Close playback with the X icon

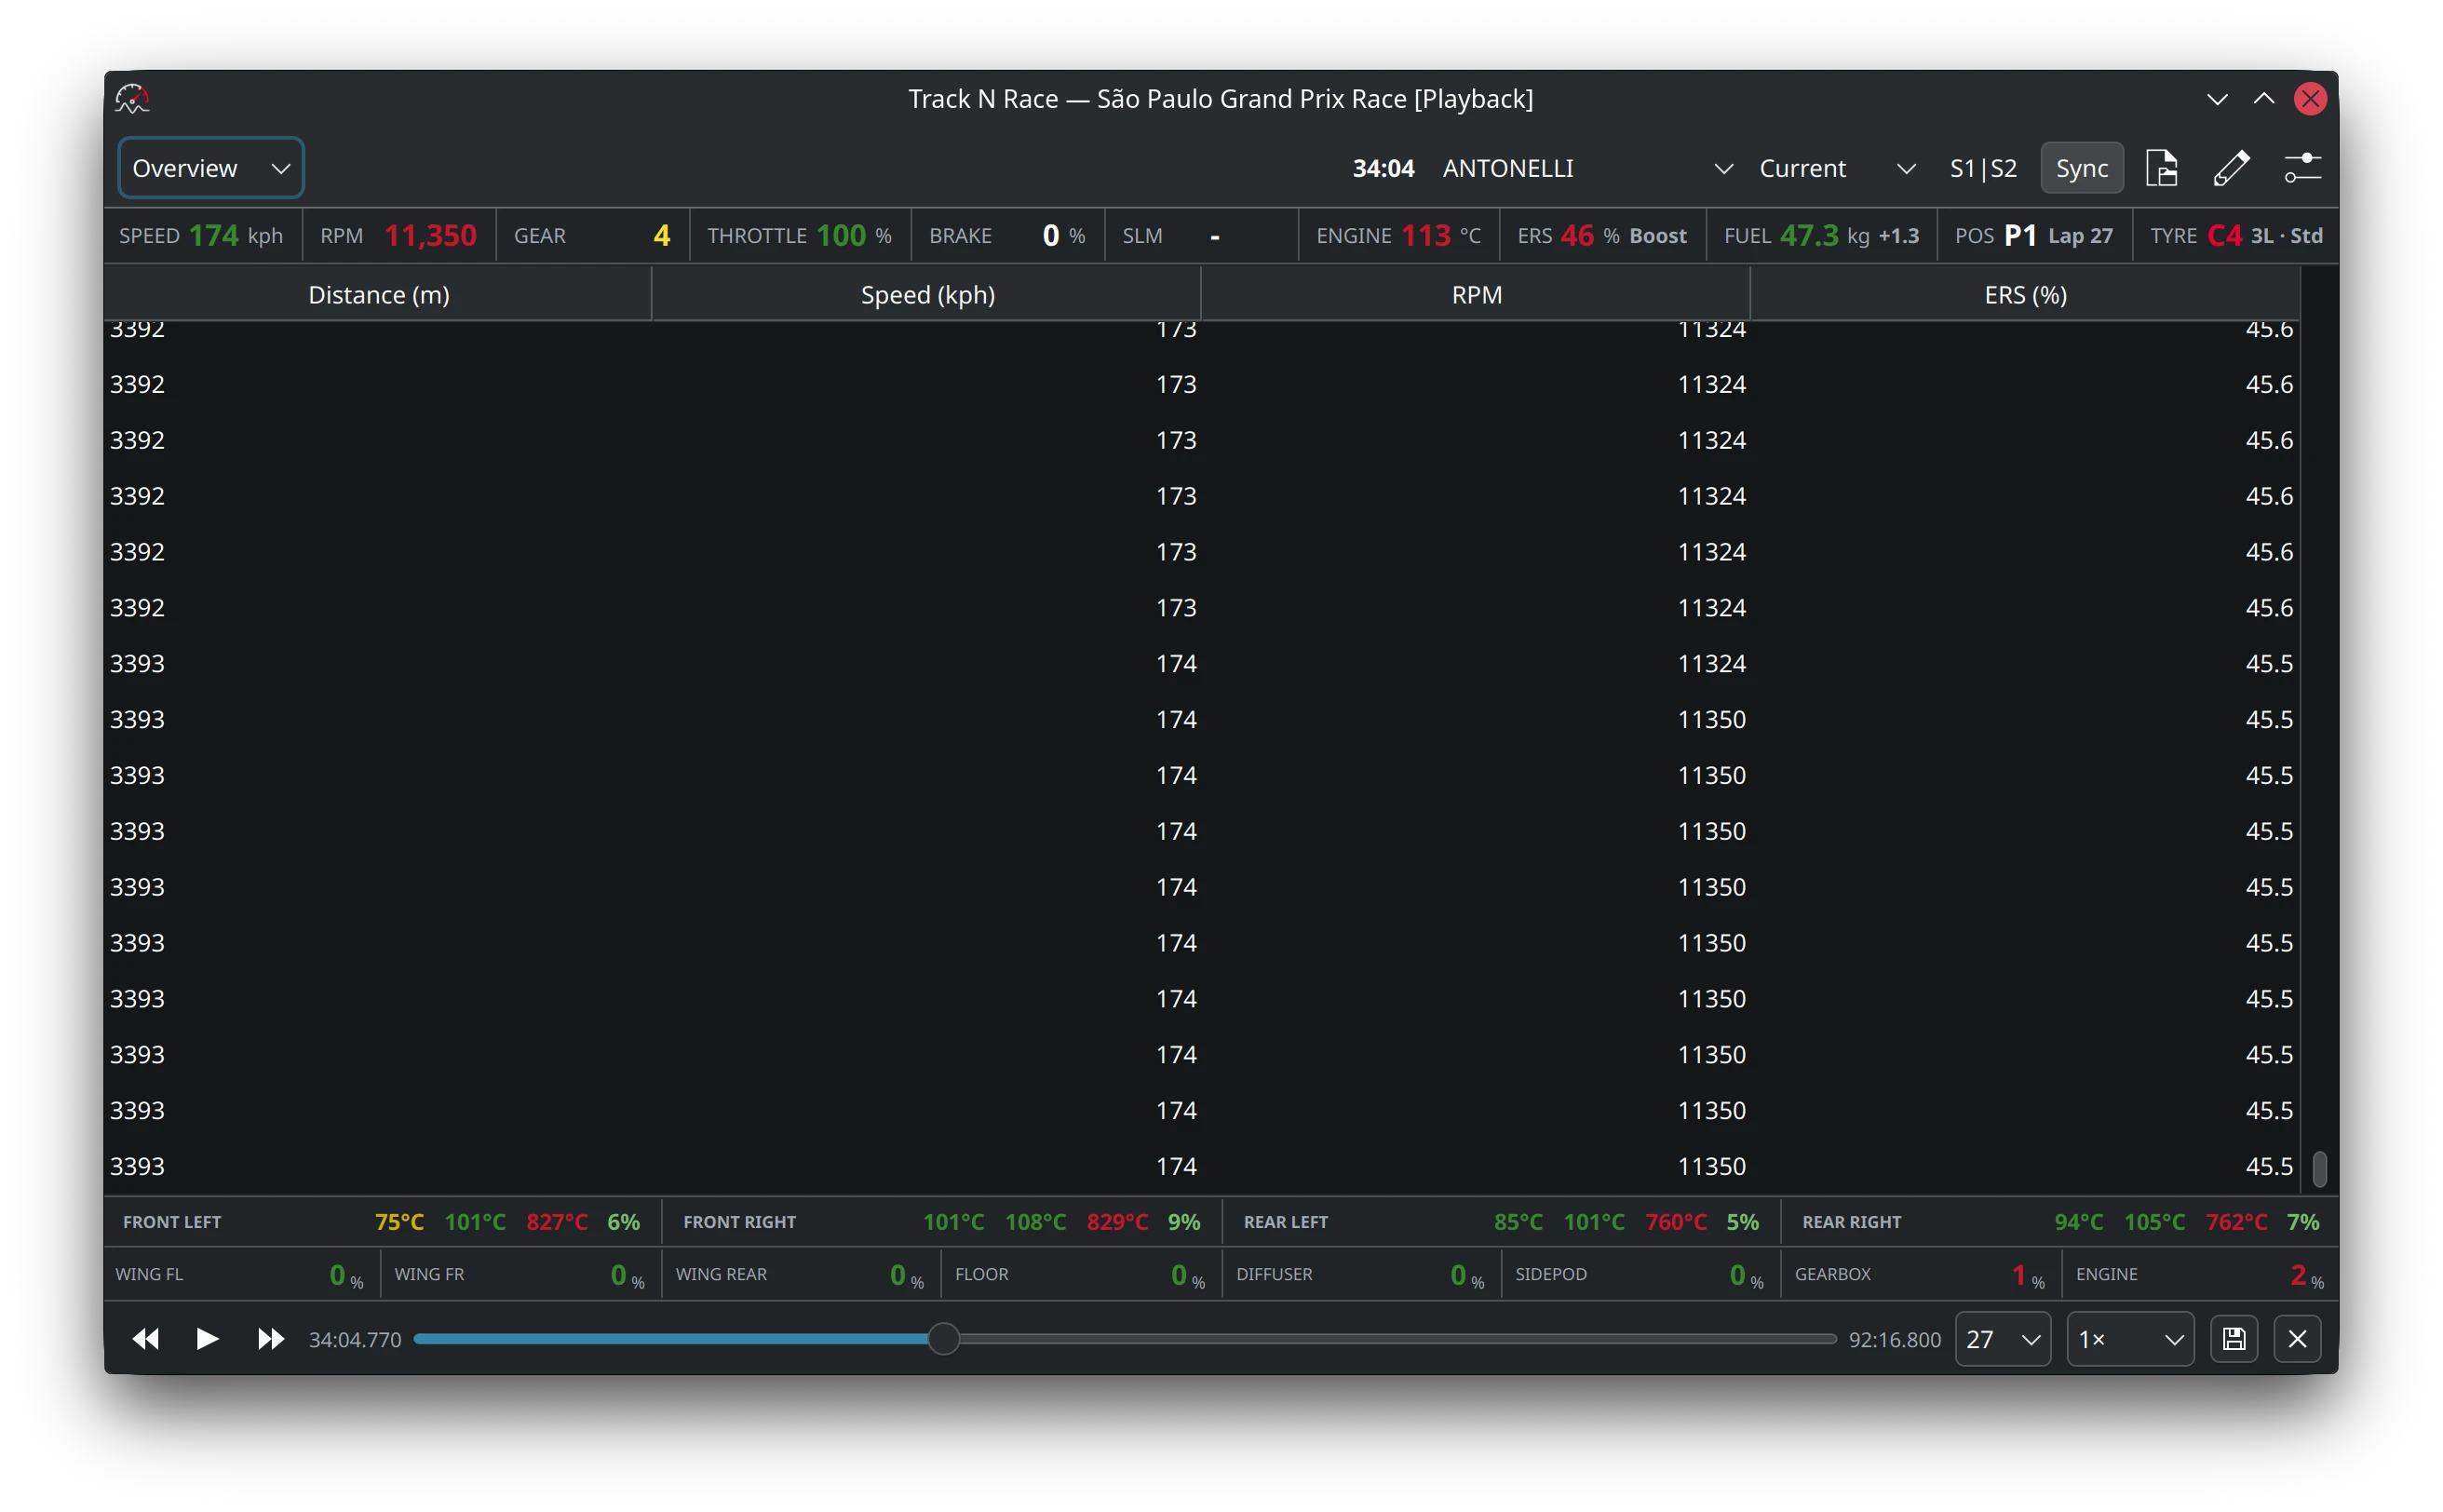[2296, 1338]
